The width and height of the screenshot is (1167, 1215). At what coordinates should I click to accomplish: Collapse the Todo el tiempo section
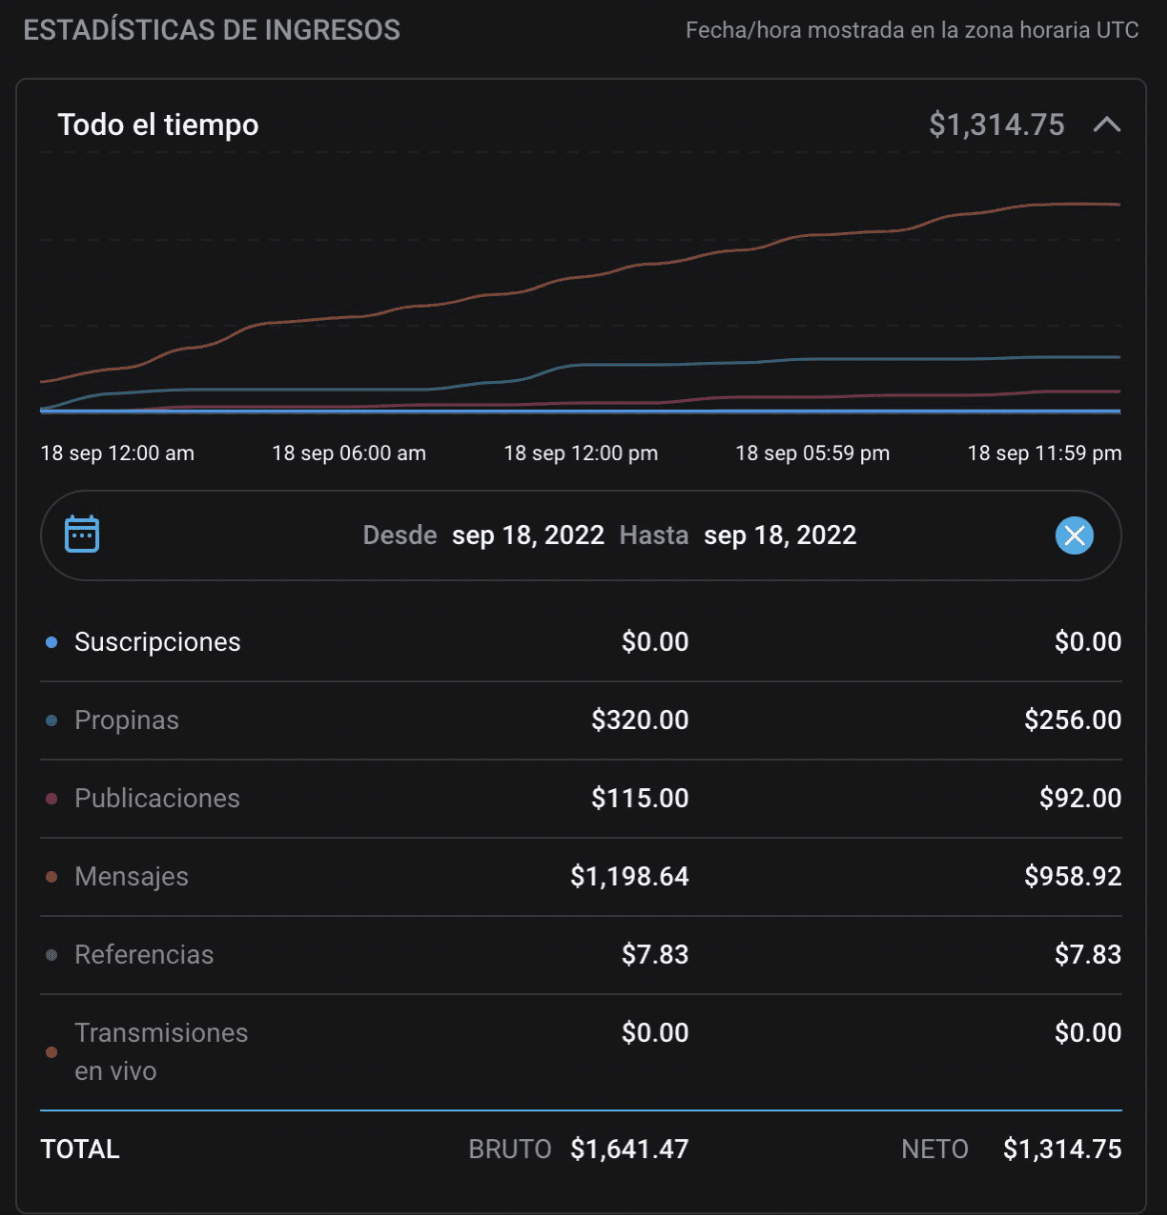point(1106,125)
